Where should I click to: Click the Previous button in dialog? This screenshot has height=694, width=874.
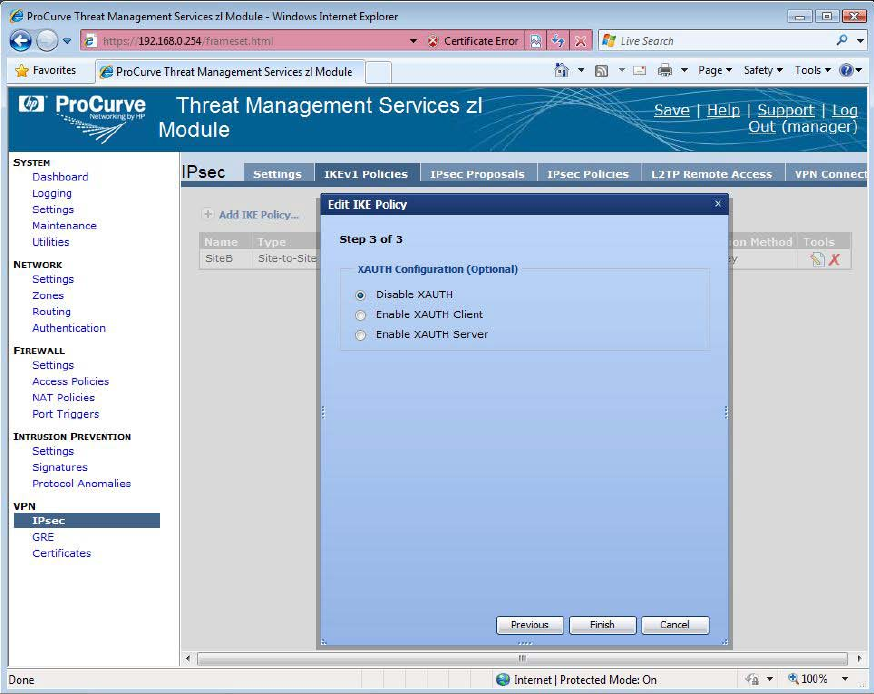click(x=530, y=625)
